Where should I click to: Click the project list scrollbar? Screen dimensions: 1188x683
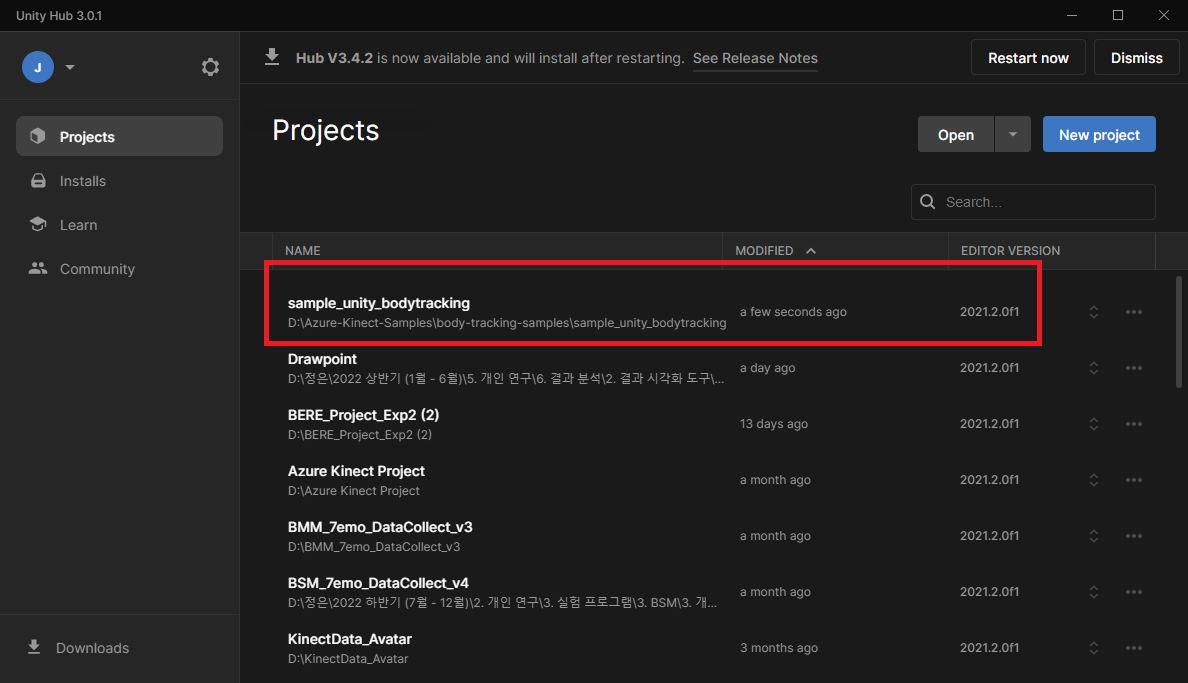click(1178, 332)
